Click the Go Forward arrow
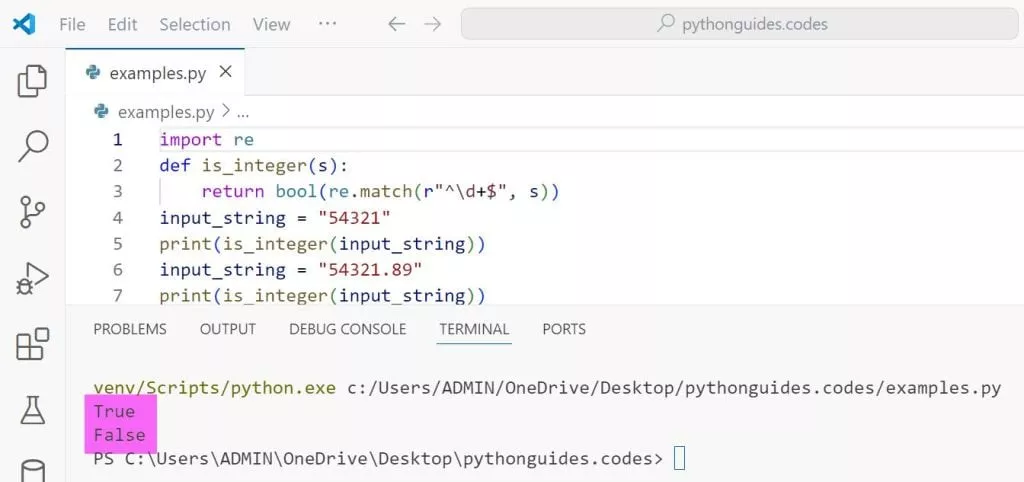The image size is (1024, 482). click(x=432, y=24)
